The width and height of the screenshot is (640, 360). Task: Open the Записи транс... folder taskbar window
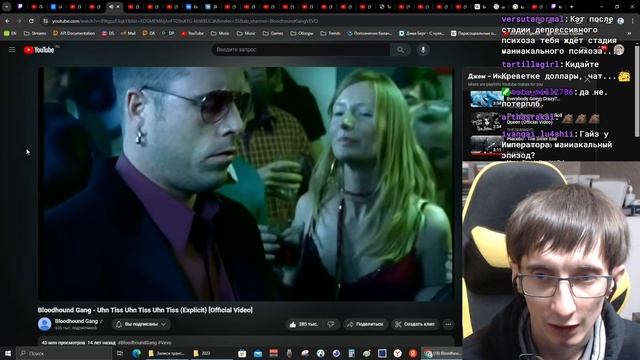167,353
